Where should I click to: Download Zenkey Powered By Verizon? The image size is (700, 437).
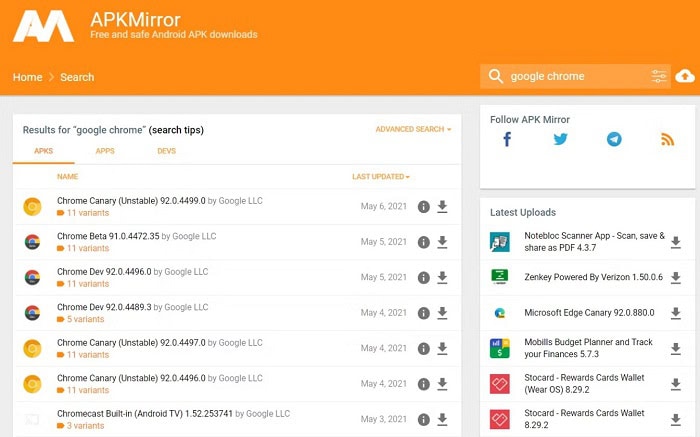(675, 277)
